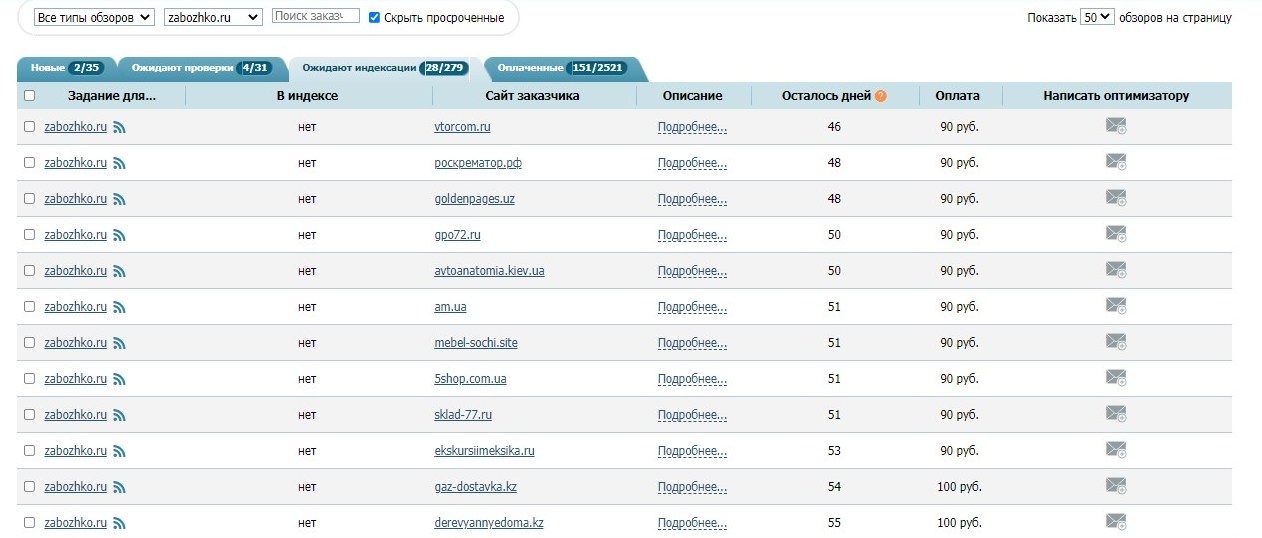Open the avtoanatomia.kiev.ua customer site link
The height and width of the screenshot is (538, 1262).
tap(489, 271)
